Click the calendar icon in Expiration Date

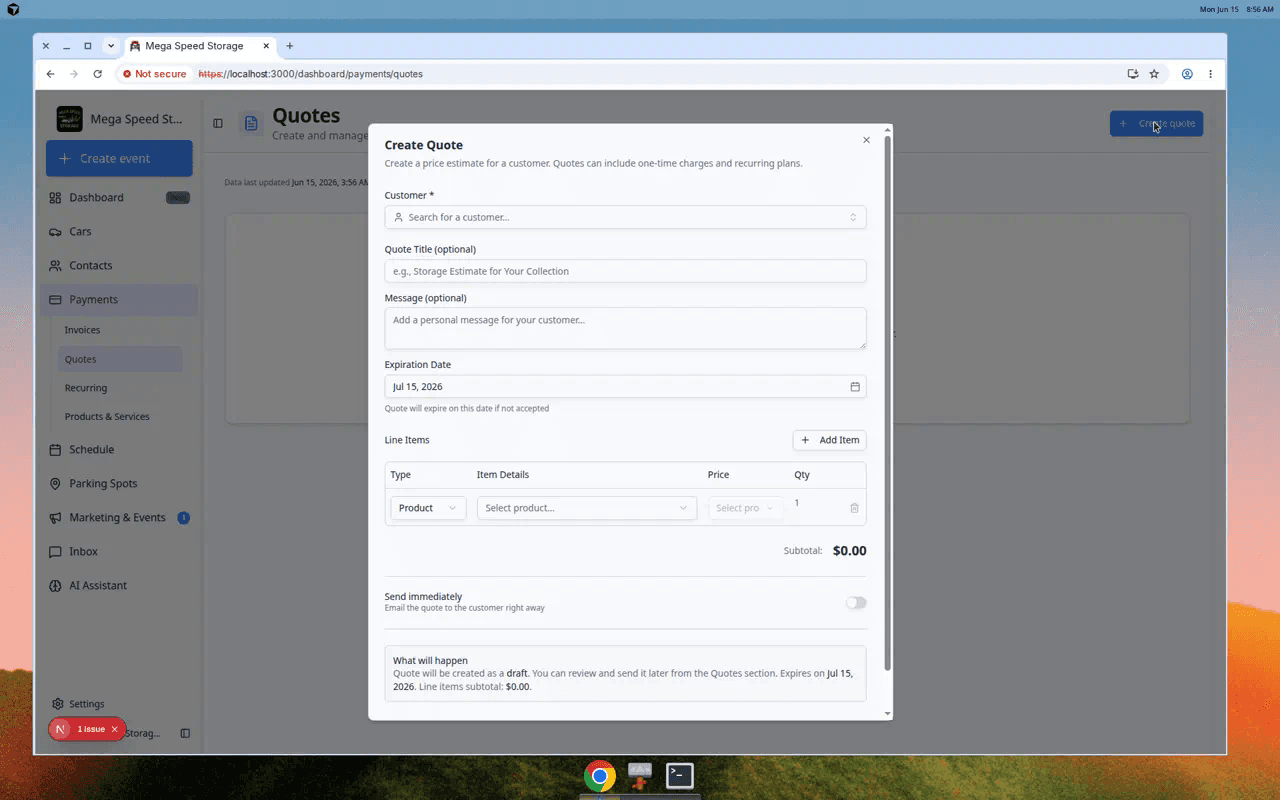pyautogui.click(x=855, y=387)
